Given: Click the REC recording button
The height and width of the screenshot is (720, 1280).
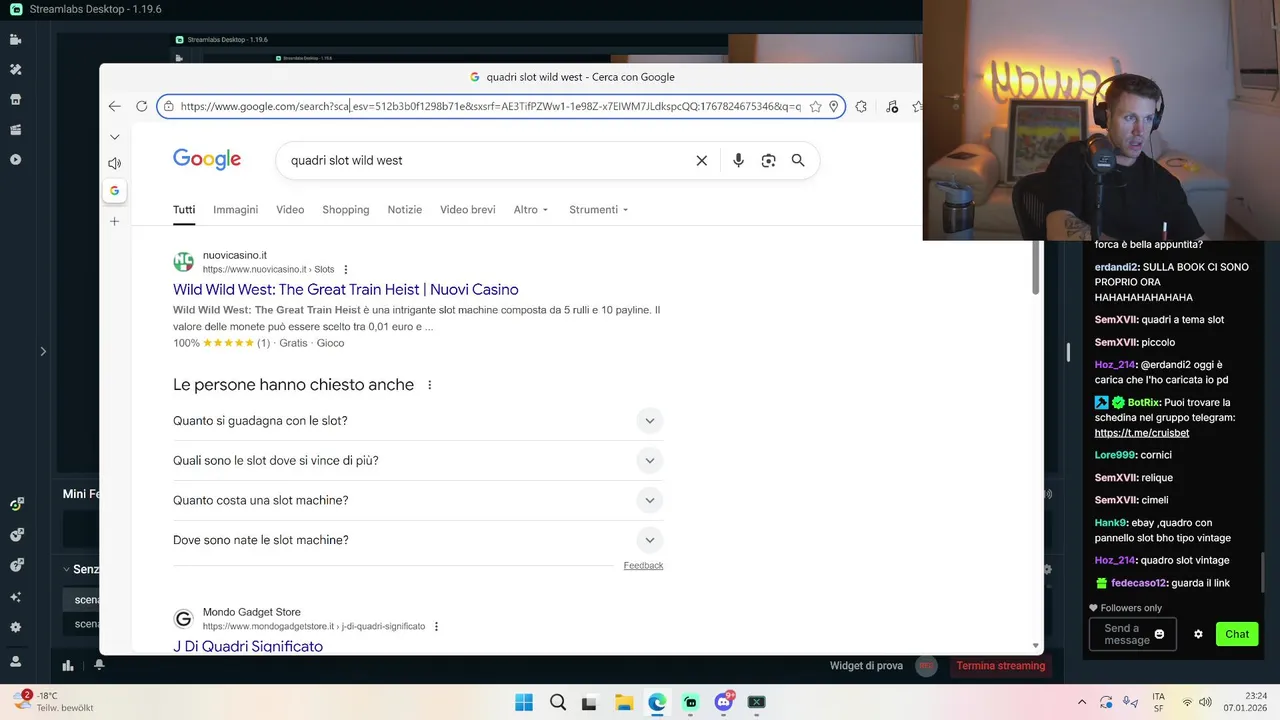Looking at the screenshot, I should pyautogui.click(x=926, y=666).
